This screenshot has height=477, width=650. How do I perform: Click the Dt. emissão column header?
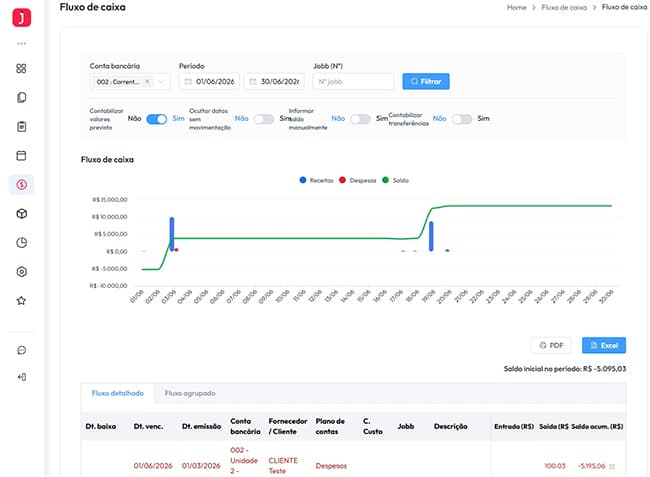pos(201,426)
